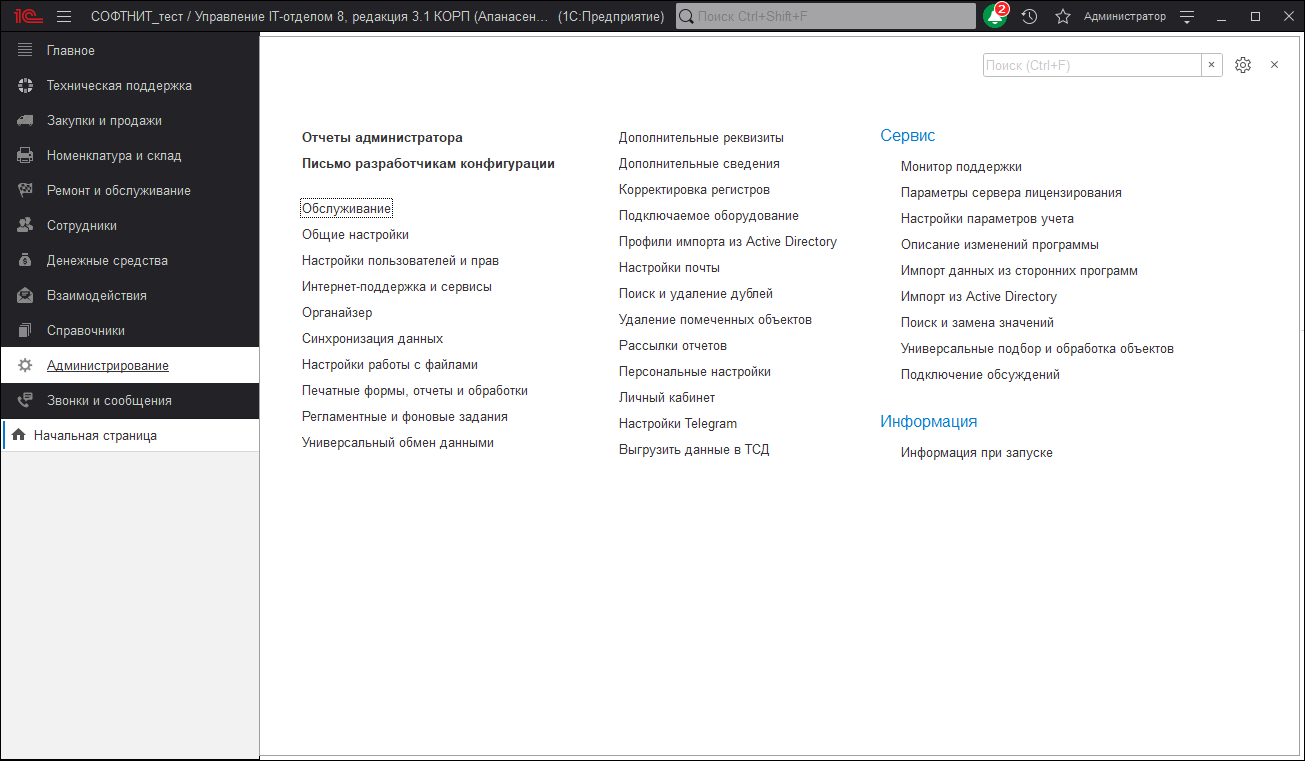Viewport: 1305px width, 761px height.
Task: Open Настройки Telegram
Action: click(680, 423)
